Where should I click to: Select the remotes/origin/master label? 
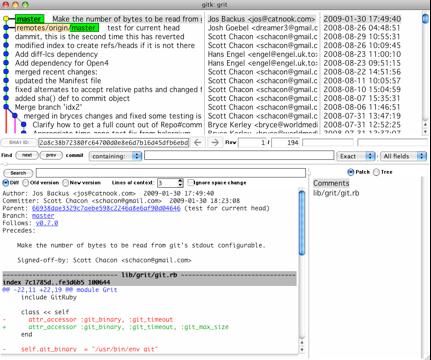57,28
